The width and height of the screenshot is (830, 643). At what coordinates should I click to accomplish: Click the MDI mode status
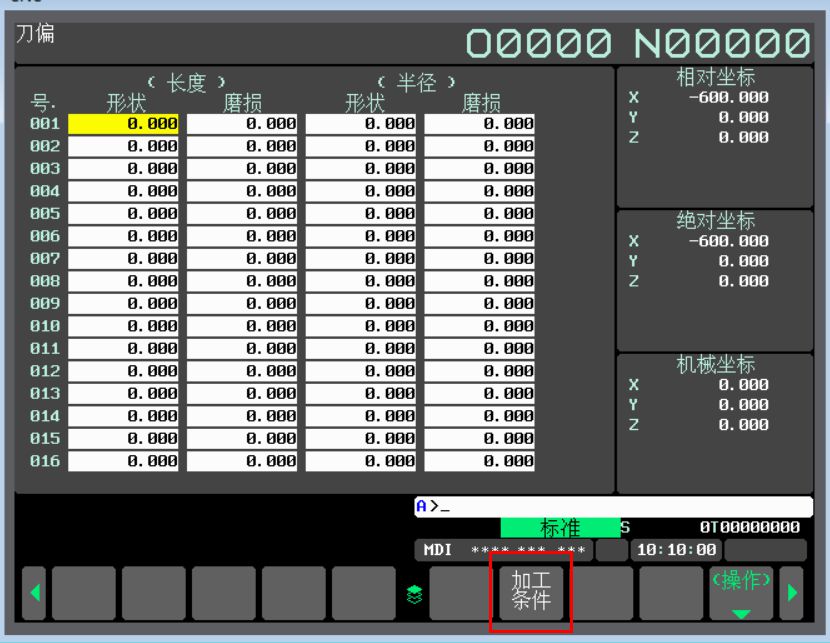point(437,550)
